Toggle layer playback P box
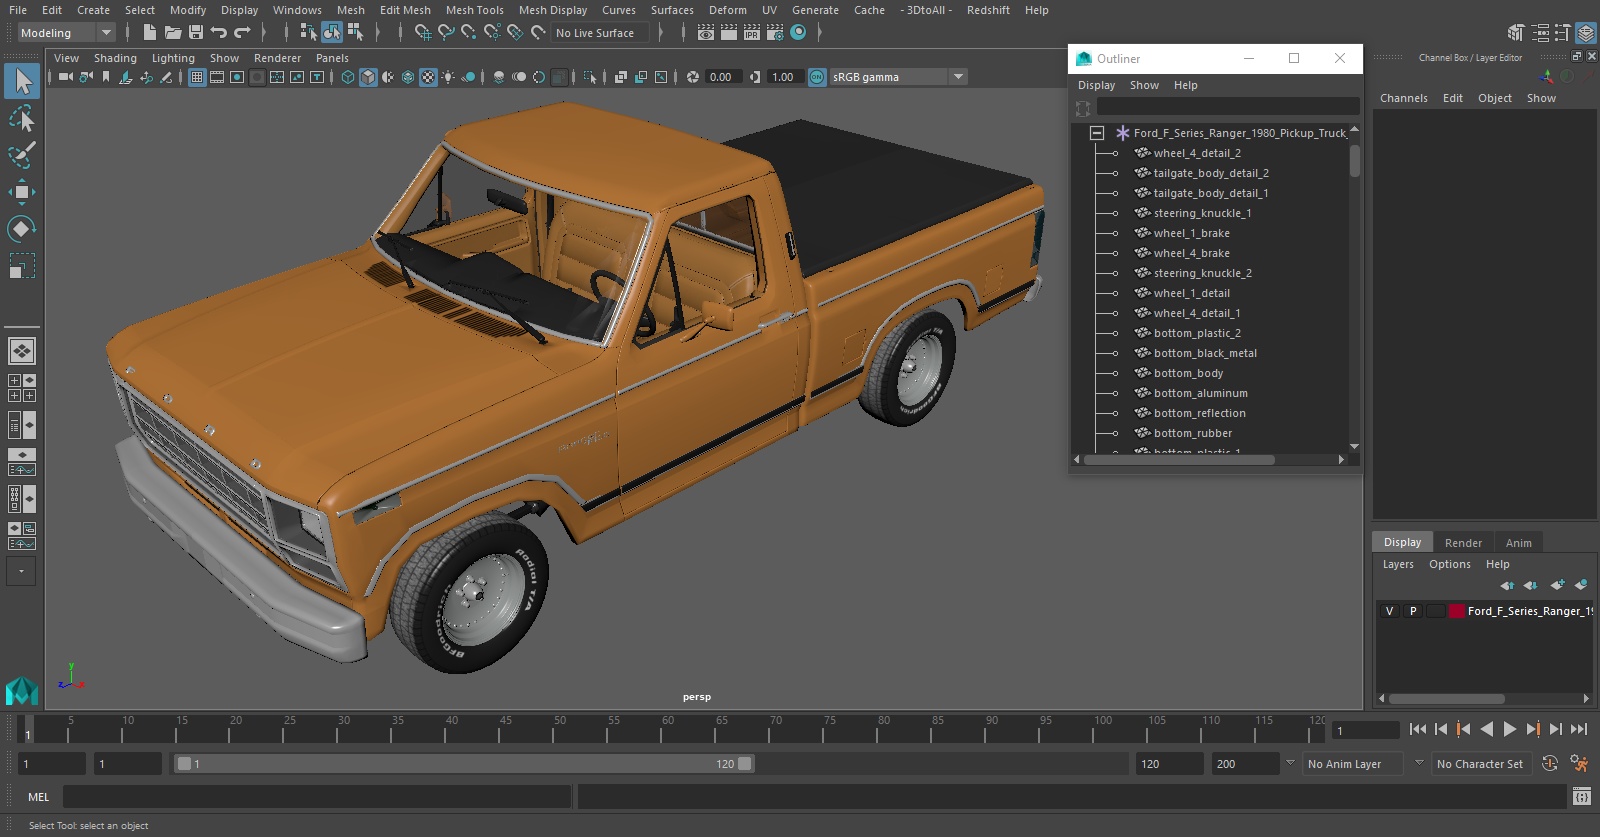This screenshot has width=1600, height=837. click(x=1413, y=611)
